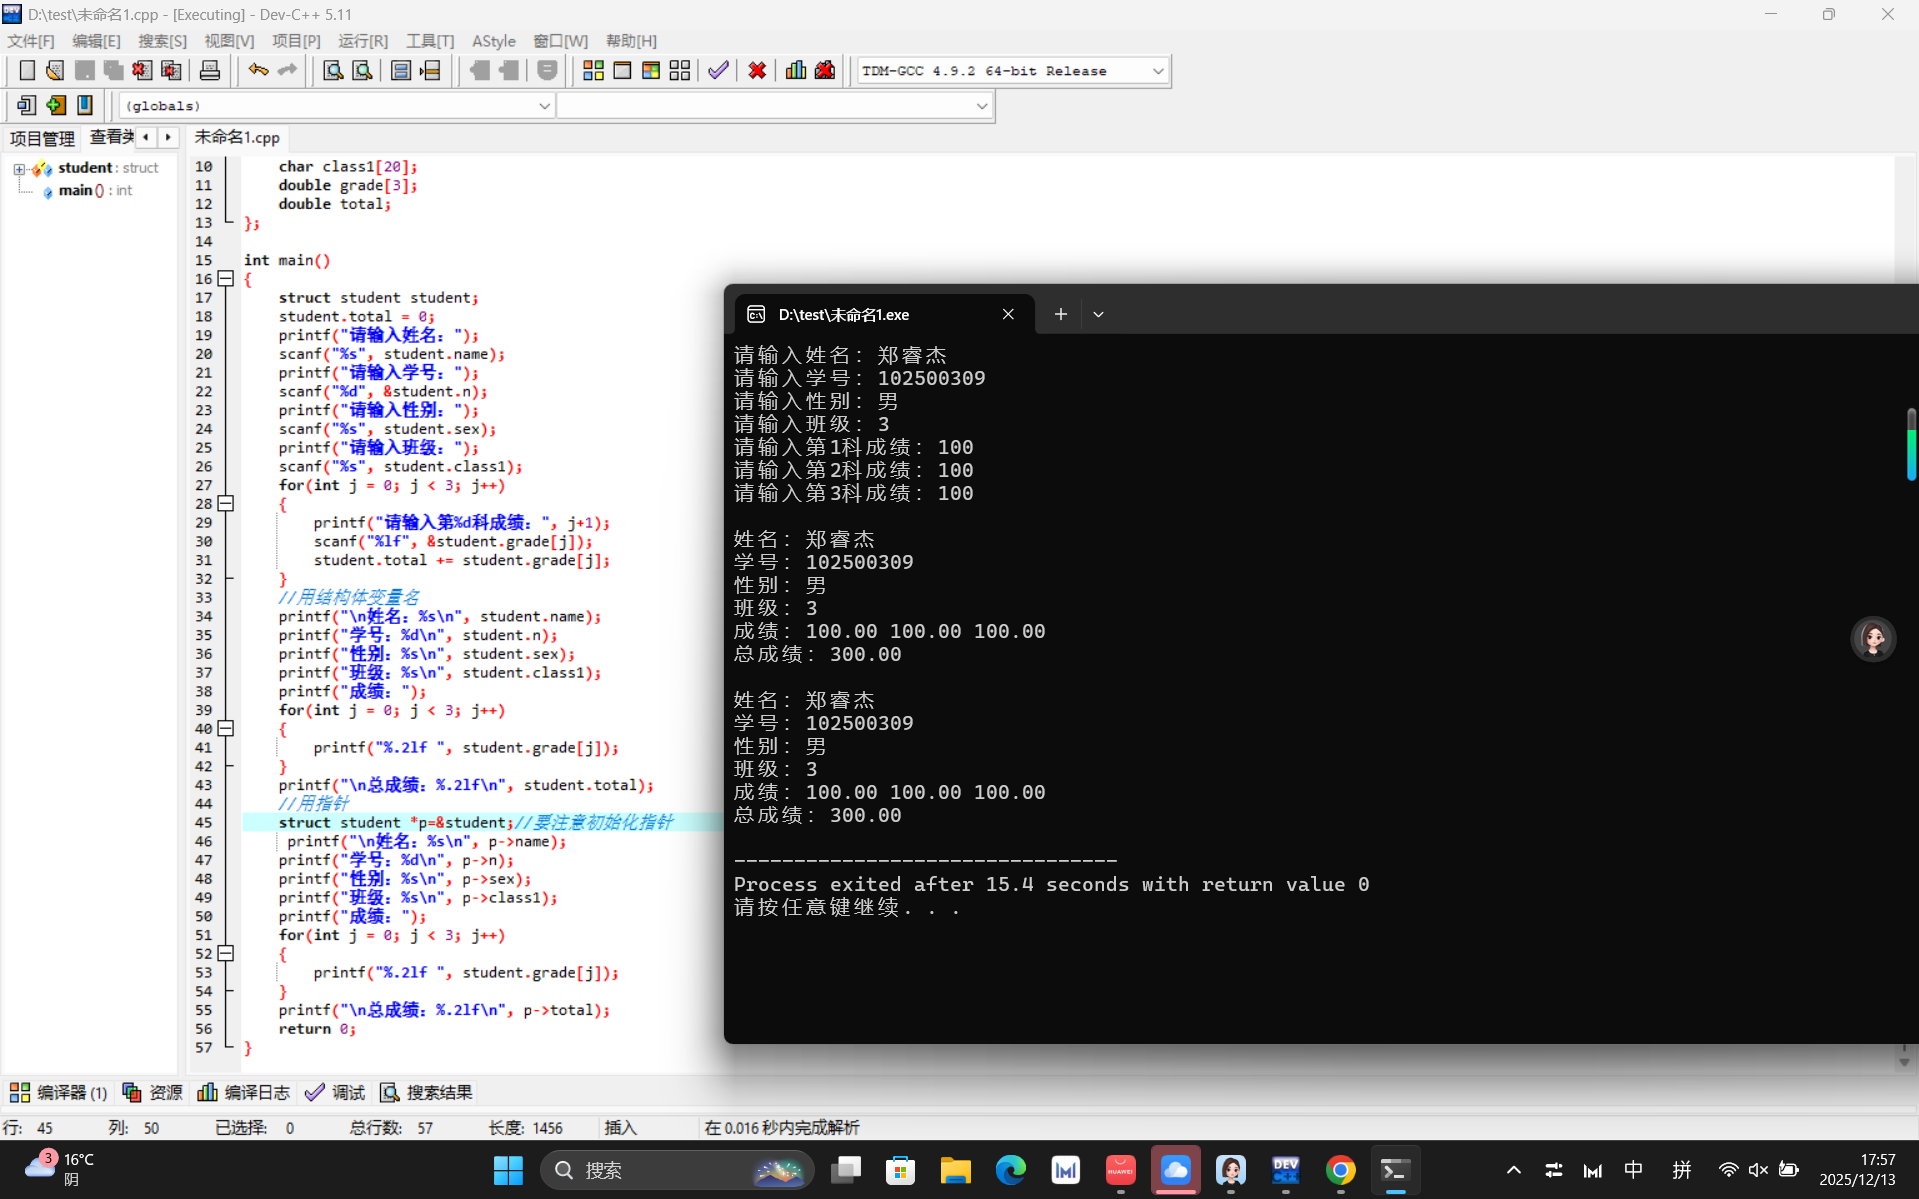Click the Goto Line toolbar icon
1919x1199 pixels.
430,70
